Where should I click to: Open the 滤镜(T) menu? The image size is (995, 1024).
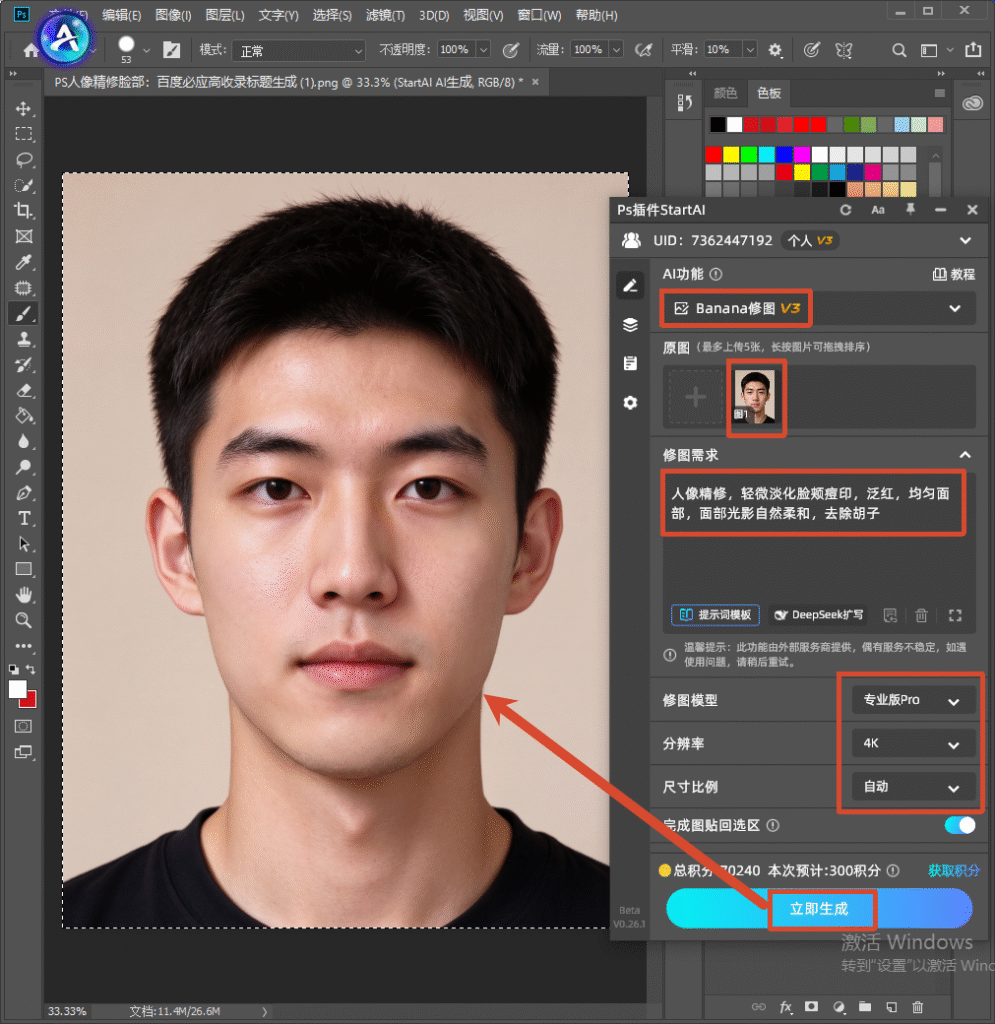coord(385,15)
